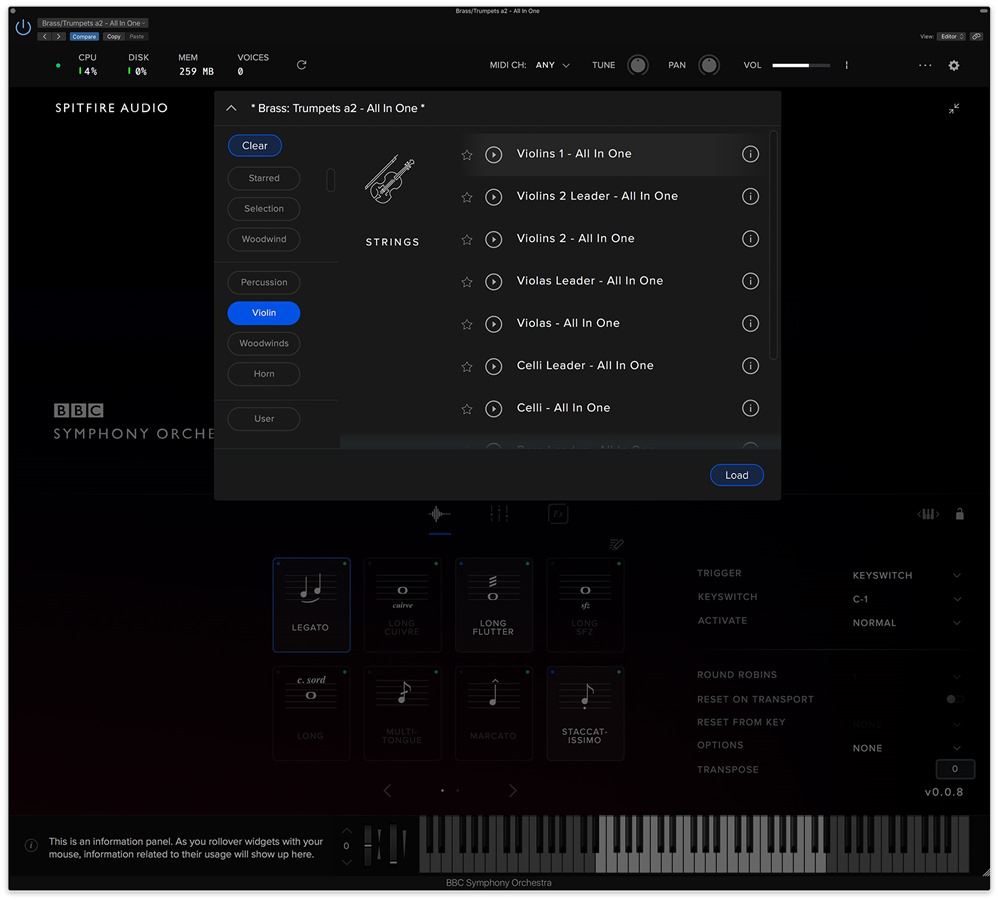This screenshot has height=900, width=998.
Task: Click the padlock lock icon
Action: [x=960, y=514]
